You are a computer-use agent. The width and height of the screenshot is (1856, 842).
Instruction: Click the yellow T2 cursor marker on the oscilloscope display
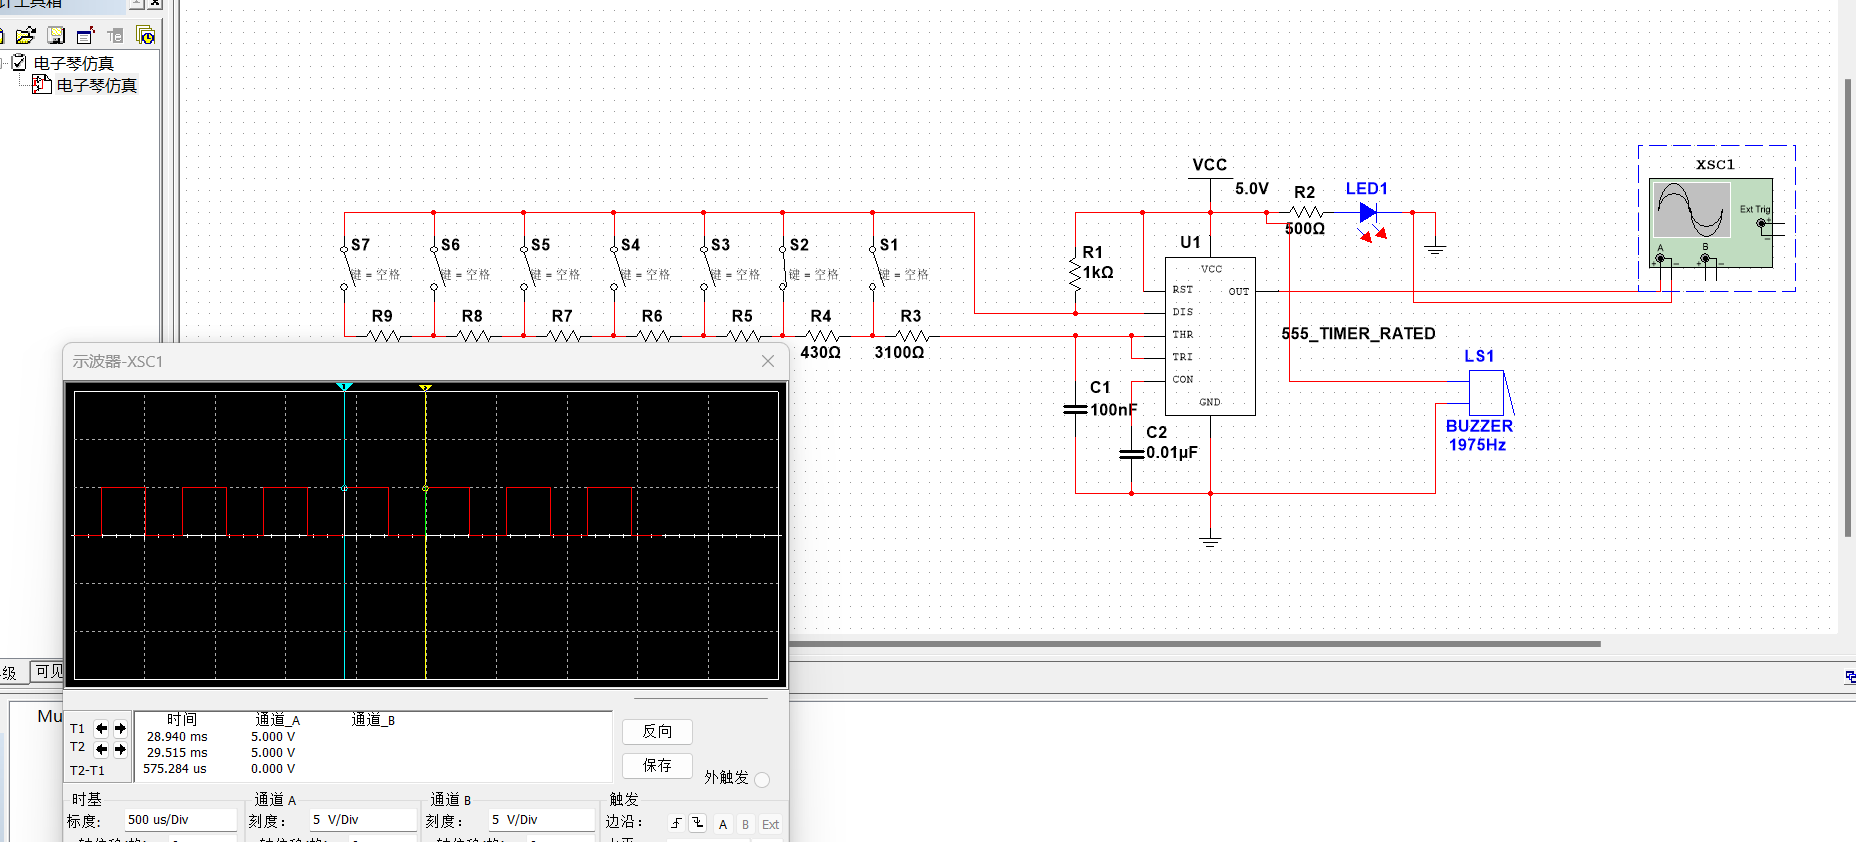425,387
